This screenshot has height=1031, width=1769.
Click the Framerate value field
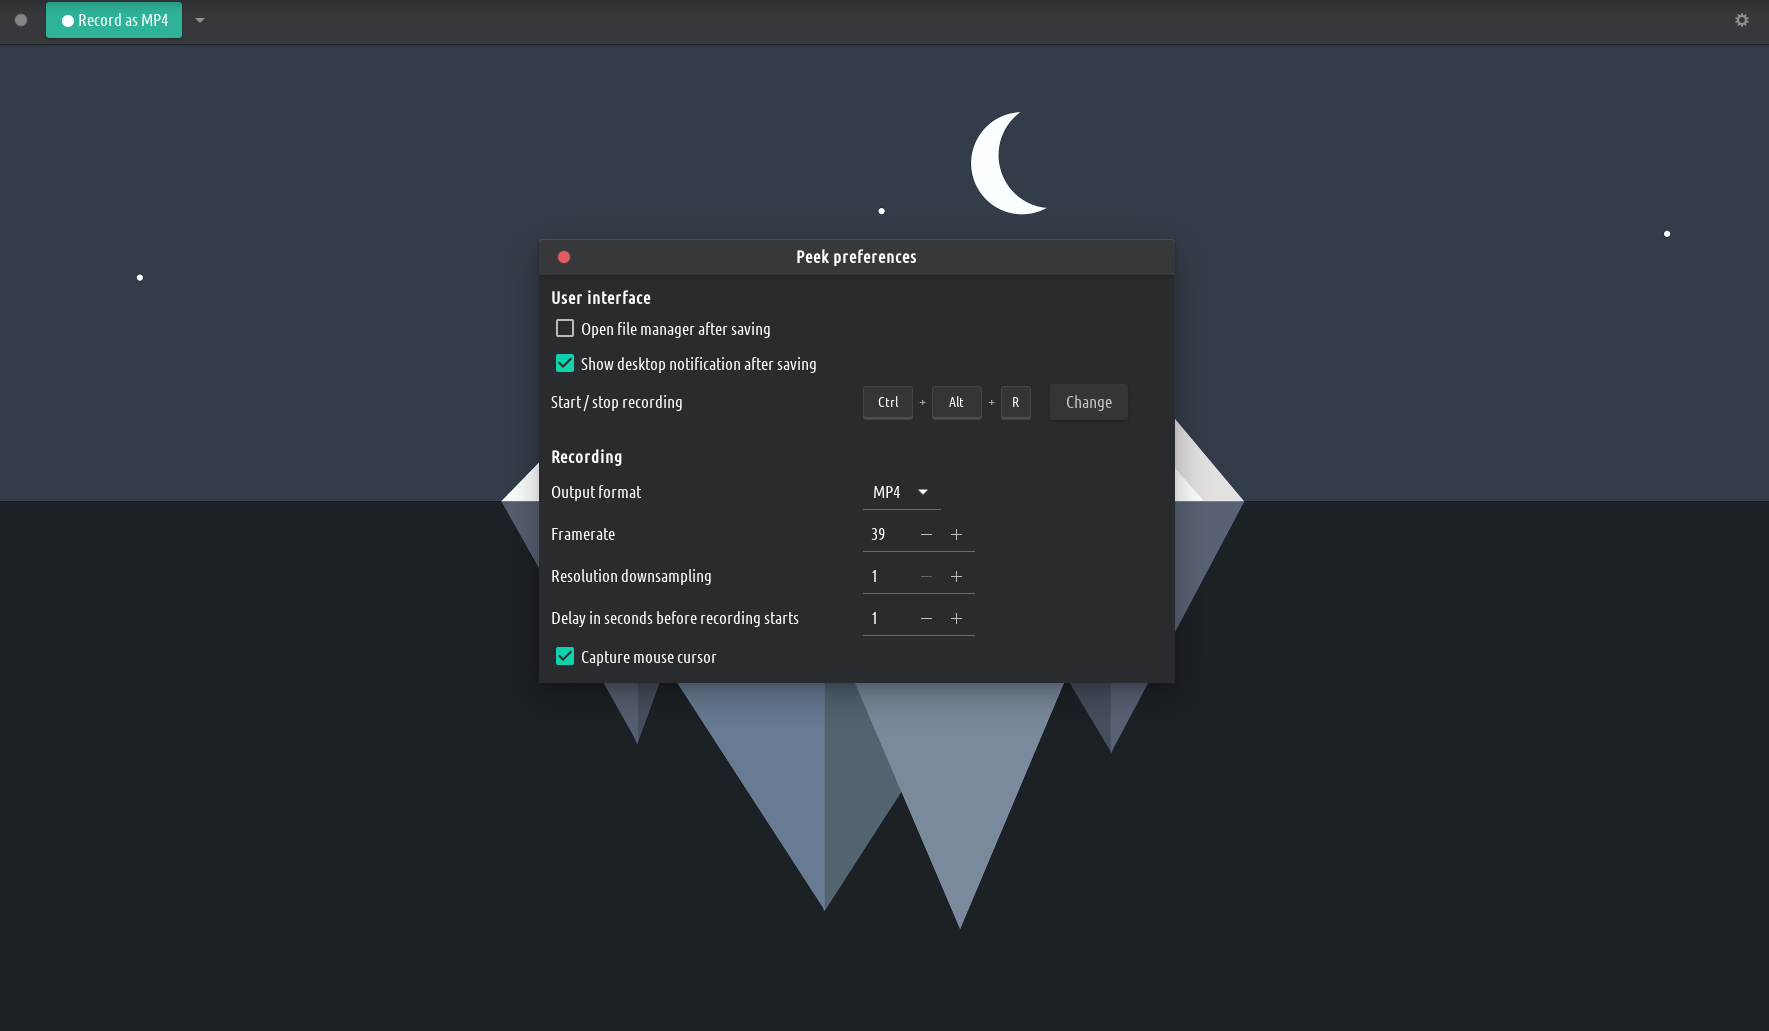(x=886, y=535)
